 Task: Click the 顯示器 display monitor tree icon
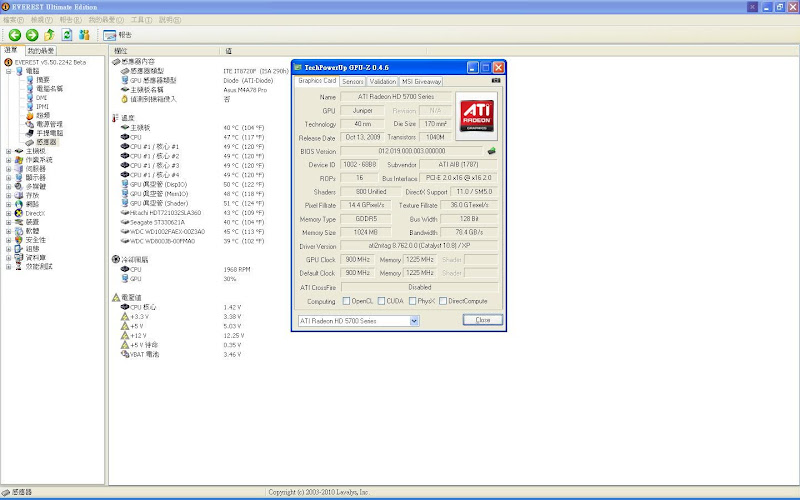coord(19,178)
